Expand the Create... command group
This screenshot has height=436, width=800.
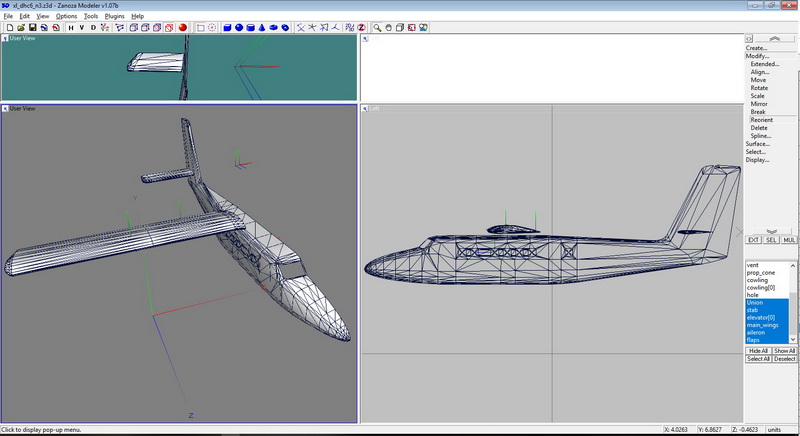coord(756,48)
